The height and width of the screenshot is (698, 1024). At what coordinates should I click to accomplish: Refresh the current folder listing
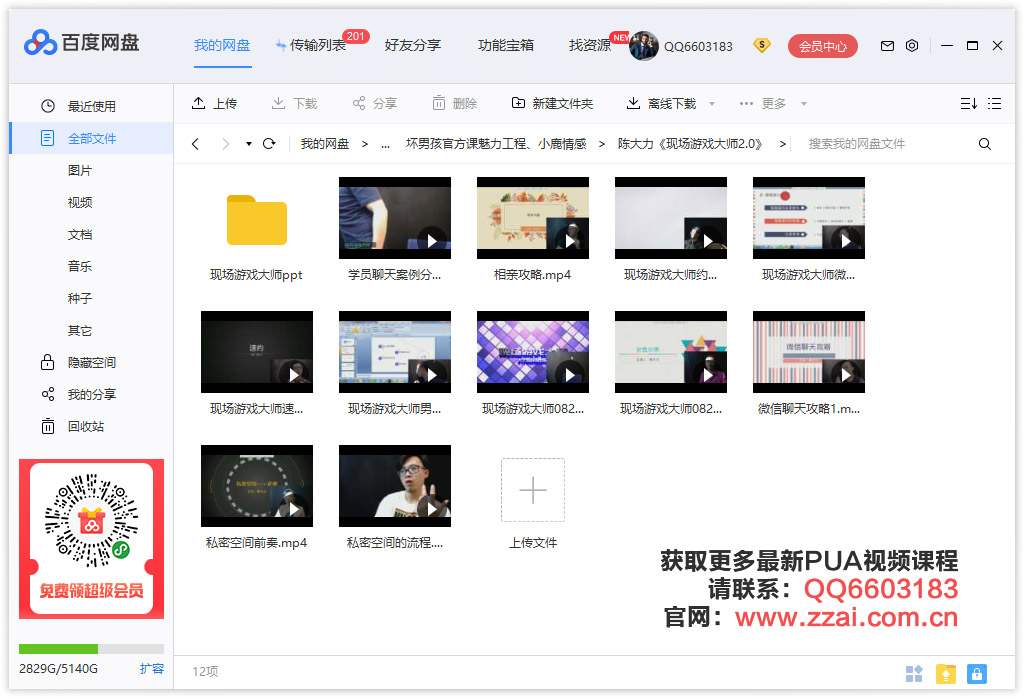[x=269, y=144]
